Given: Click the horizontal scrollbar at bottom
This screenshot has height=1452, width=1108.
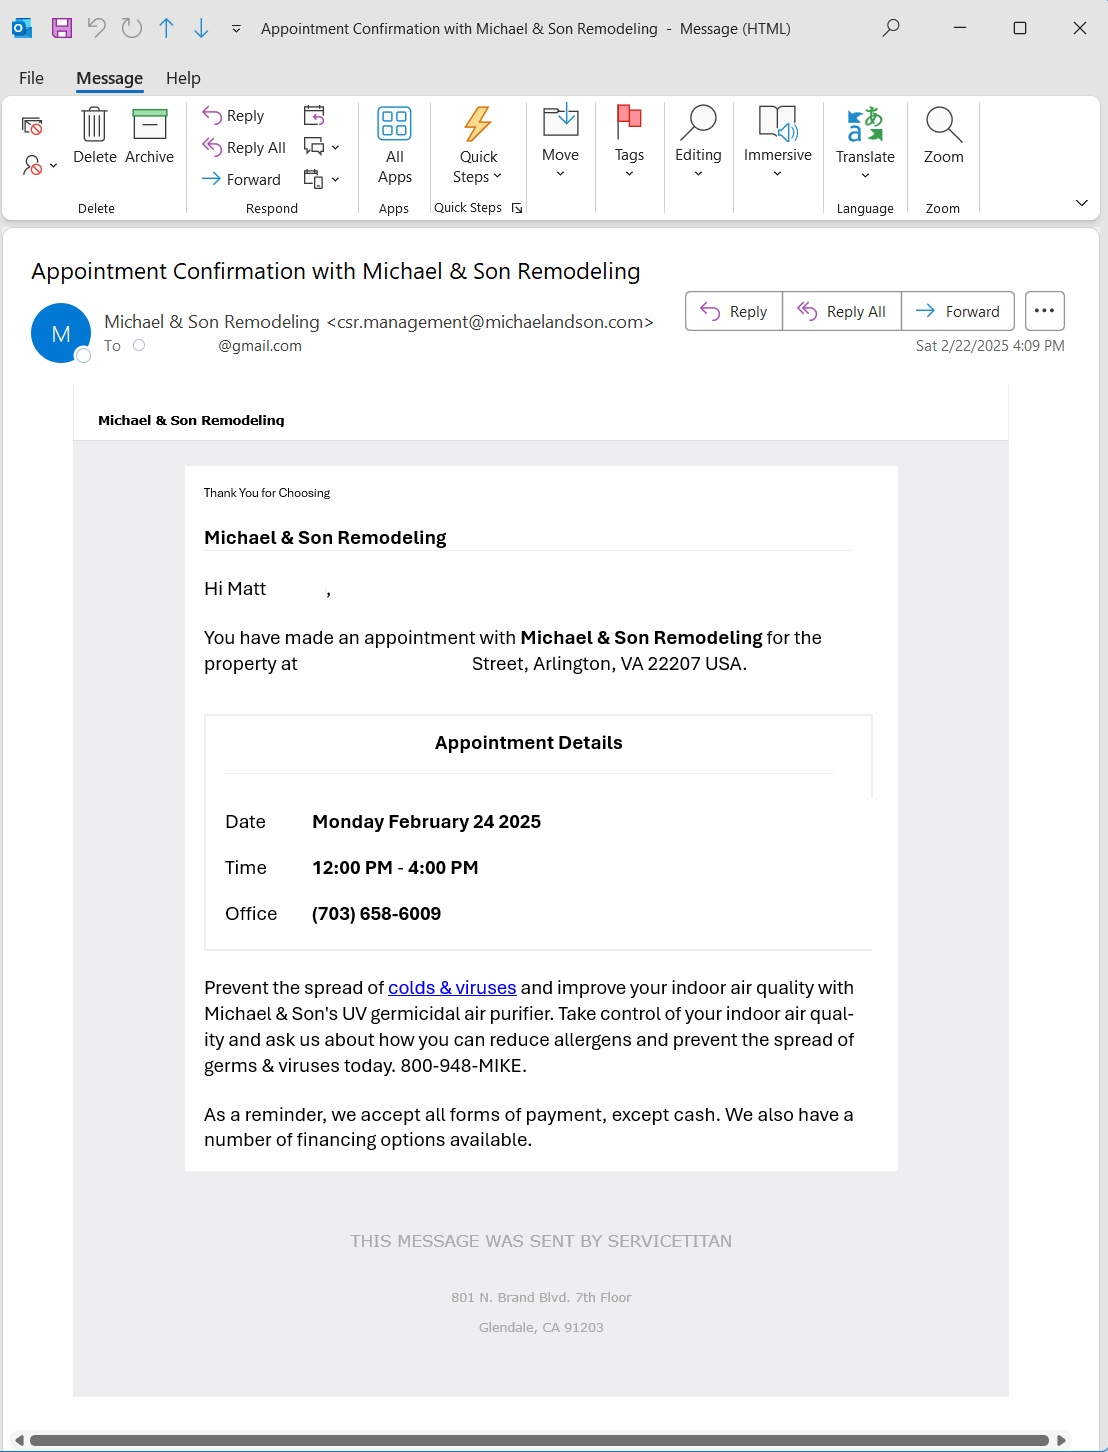Looking at the screenshot, I should [539, 1440].
